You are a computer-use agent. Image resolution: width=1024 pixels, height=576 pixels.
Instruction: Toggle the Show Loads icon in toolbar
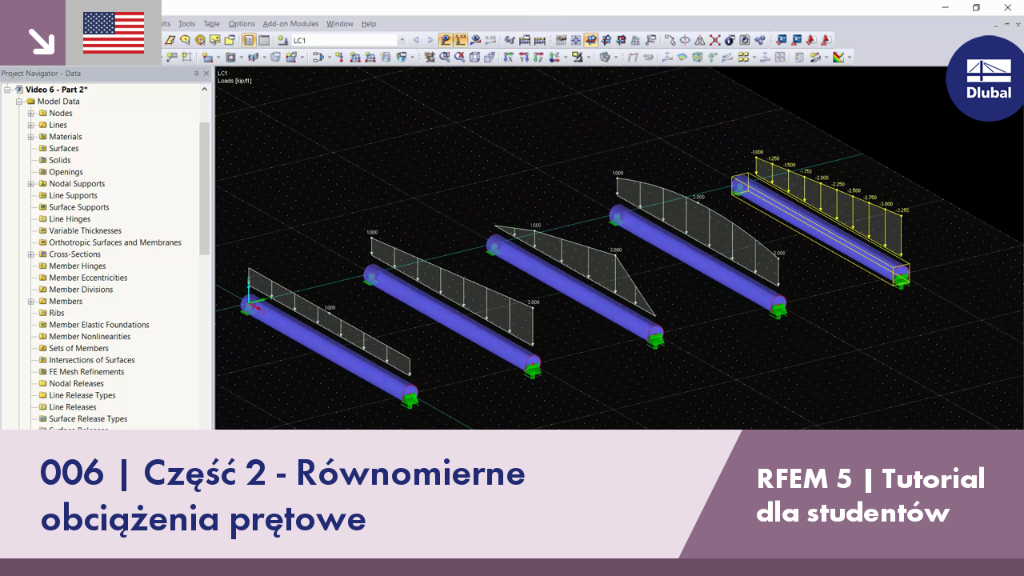445,40
